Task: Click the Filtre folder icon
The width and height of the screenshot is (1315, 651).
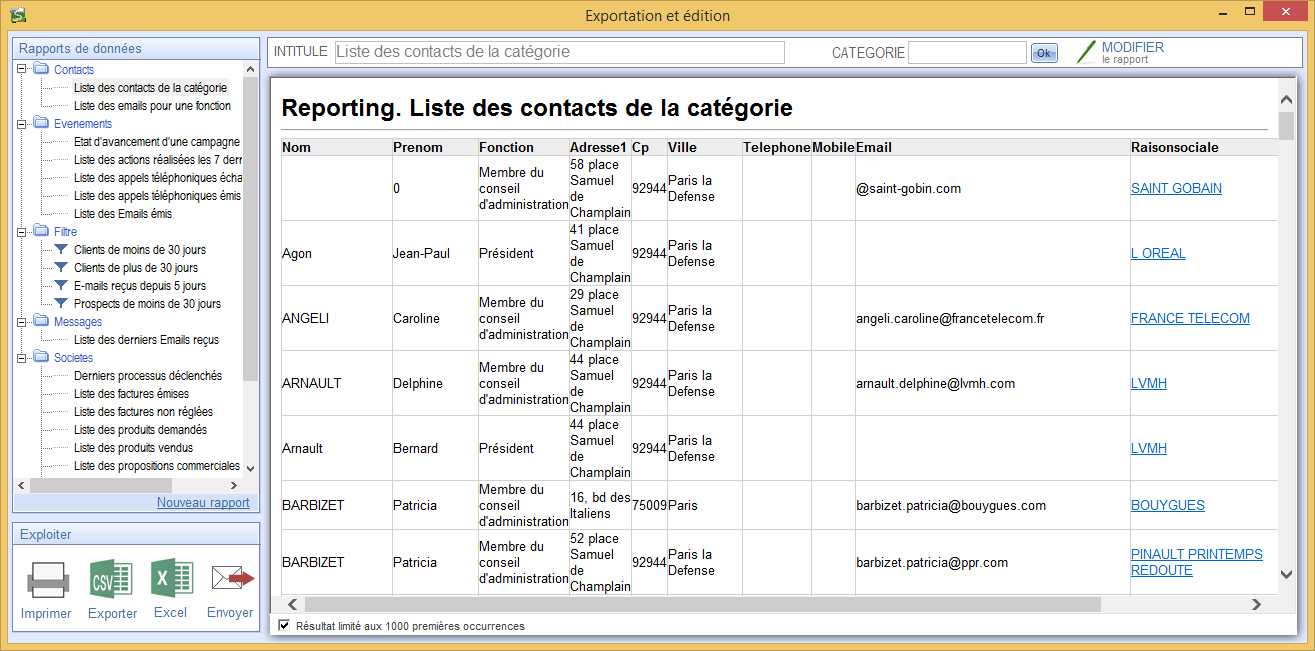Action: (41, 231)
